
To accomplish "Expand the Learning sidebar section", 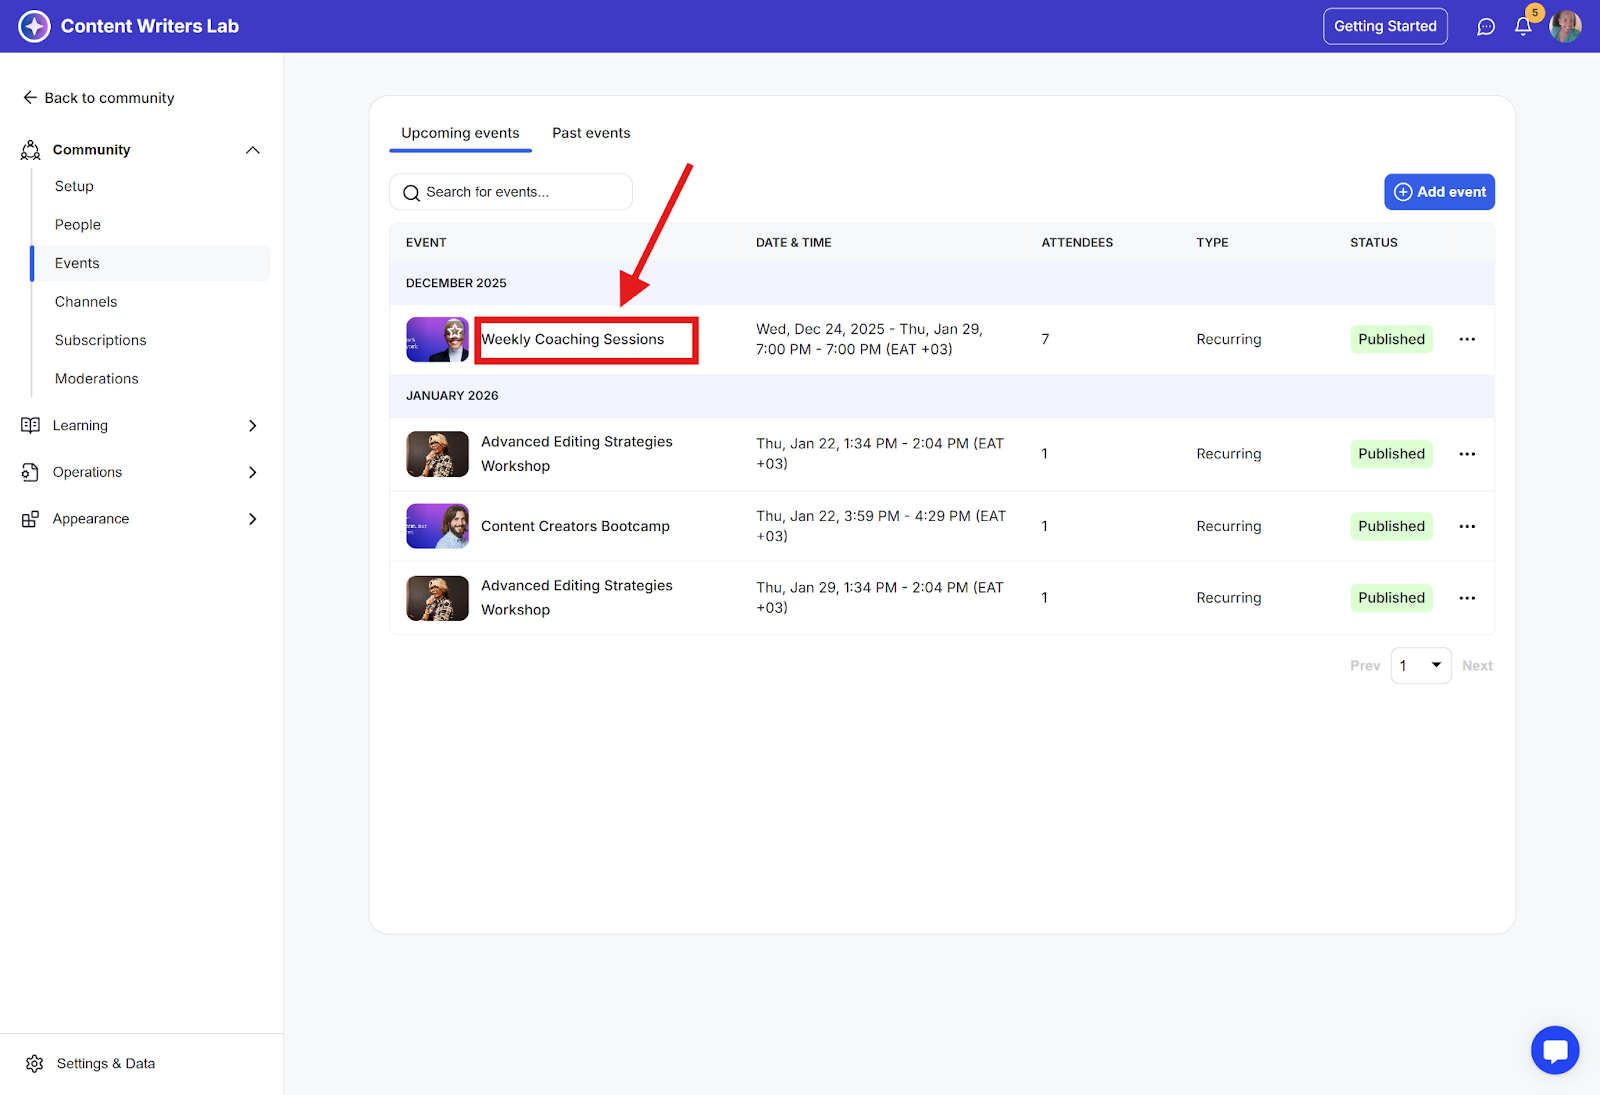I will tap(252, 426).
